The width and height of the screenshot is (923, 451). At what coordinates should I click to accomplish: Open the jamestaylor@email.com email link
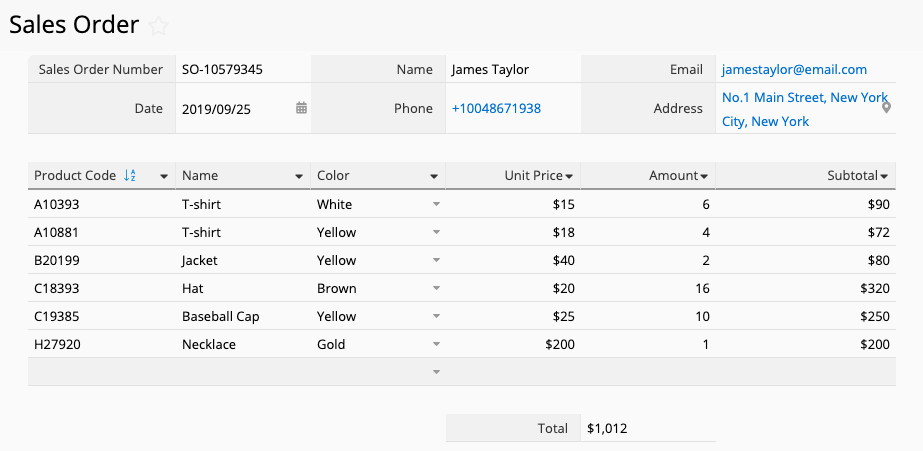(794, 69)
